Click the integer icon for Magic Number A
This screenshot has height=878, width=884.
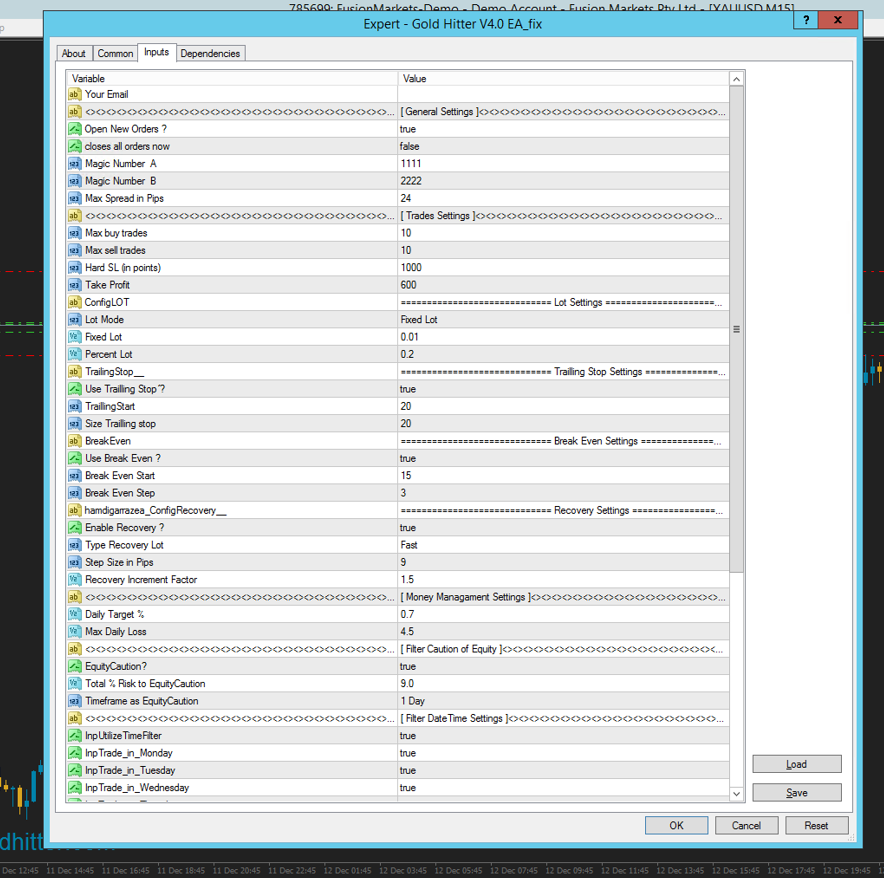[74, 164]
